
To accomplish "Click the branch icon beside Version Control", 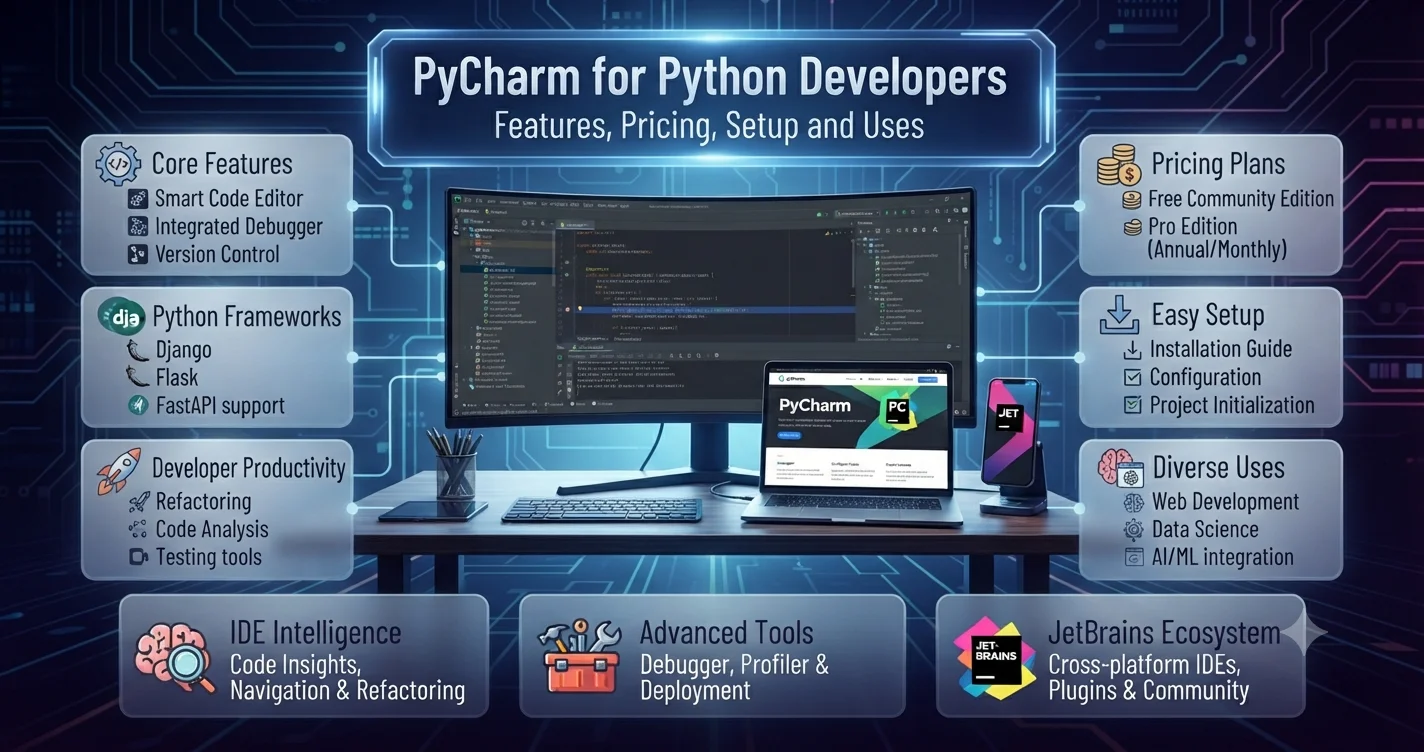I will 138,254.
